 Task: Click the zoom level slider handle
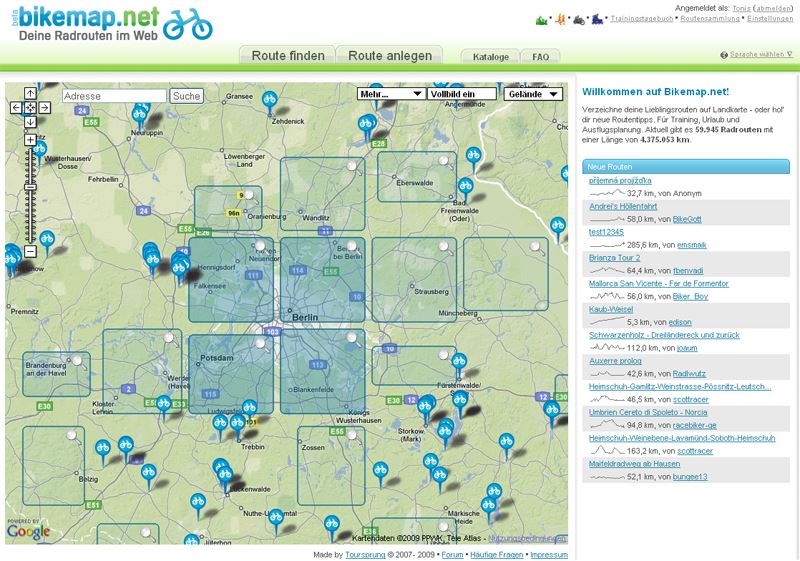pyautogui.click(x=30, y=187)
